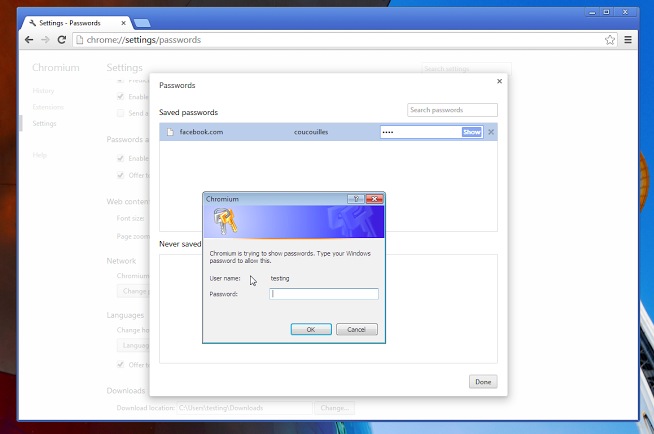The width and height of the screenshot is (654, 434).
Task: Open the Chromium hamburger menu
Action: pyautogui.click(x=627, y=40)
